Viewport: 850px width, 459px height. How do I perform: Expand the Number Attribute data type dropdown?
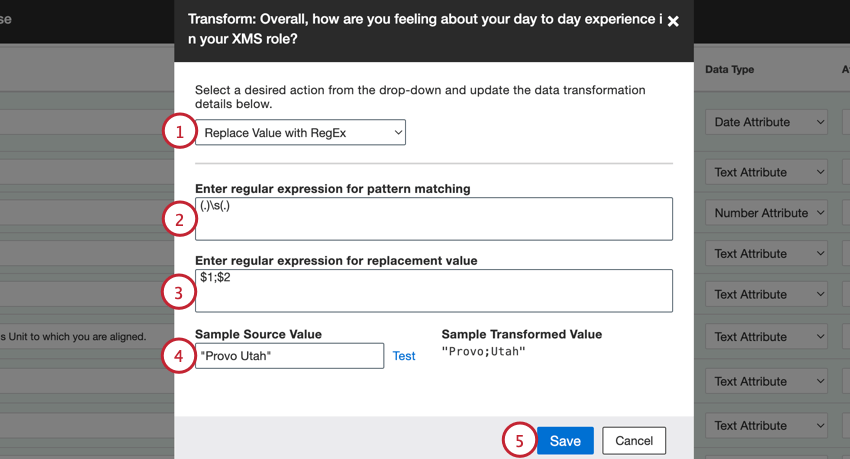(766, 213)
